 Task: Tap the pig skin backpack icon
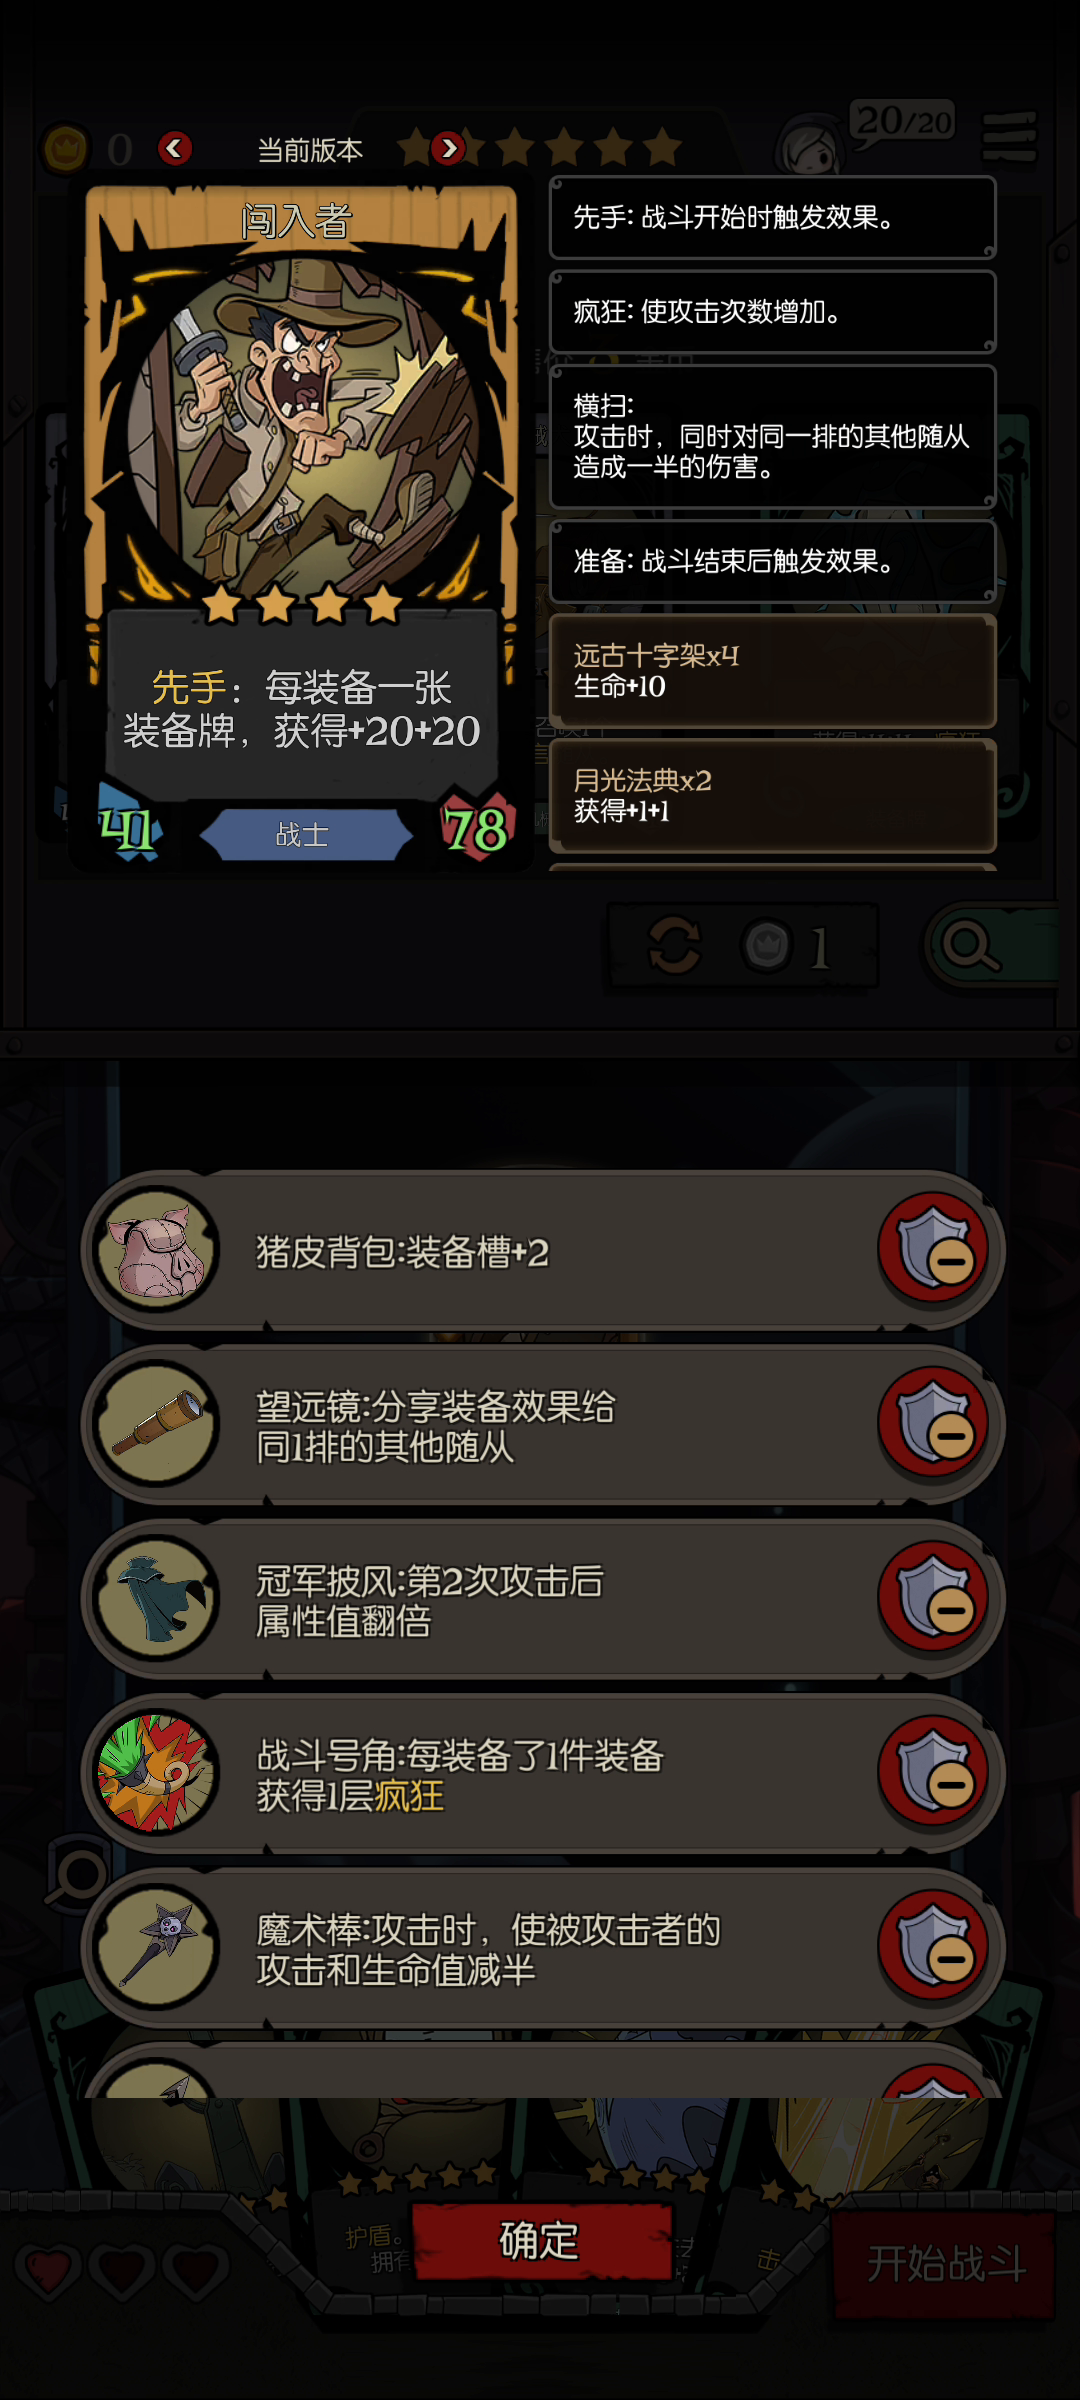157,1250
